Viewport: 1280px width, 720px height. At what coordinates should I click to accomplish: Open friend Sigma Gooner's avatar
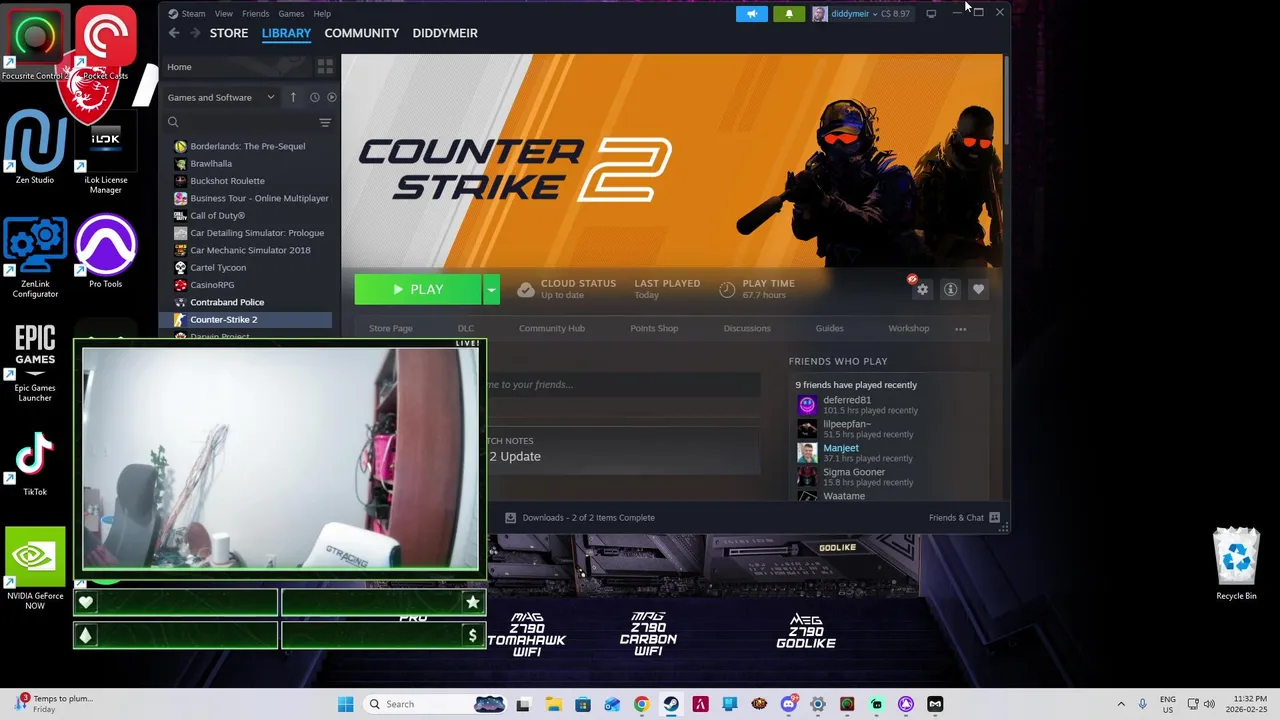click(x=807, y=476)
